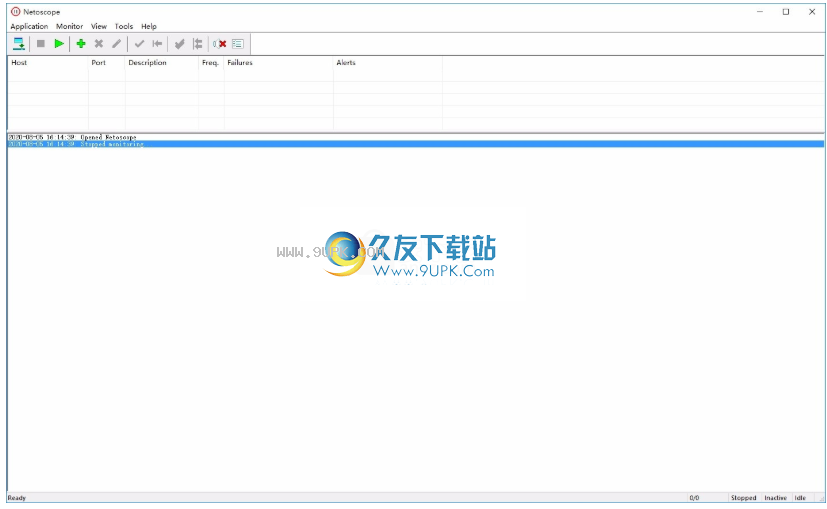Click the double-arrow reset all toolbar icon
Screen dimensions: 827x509
pos(198,44)
